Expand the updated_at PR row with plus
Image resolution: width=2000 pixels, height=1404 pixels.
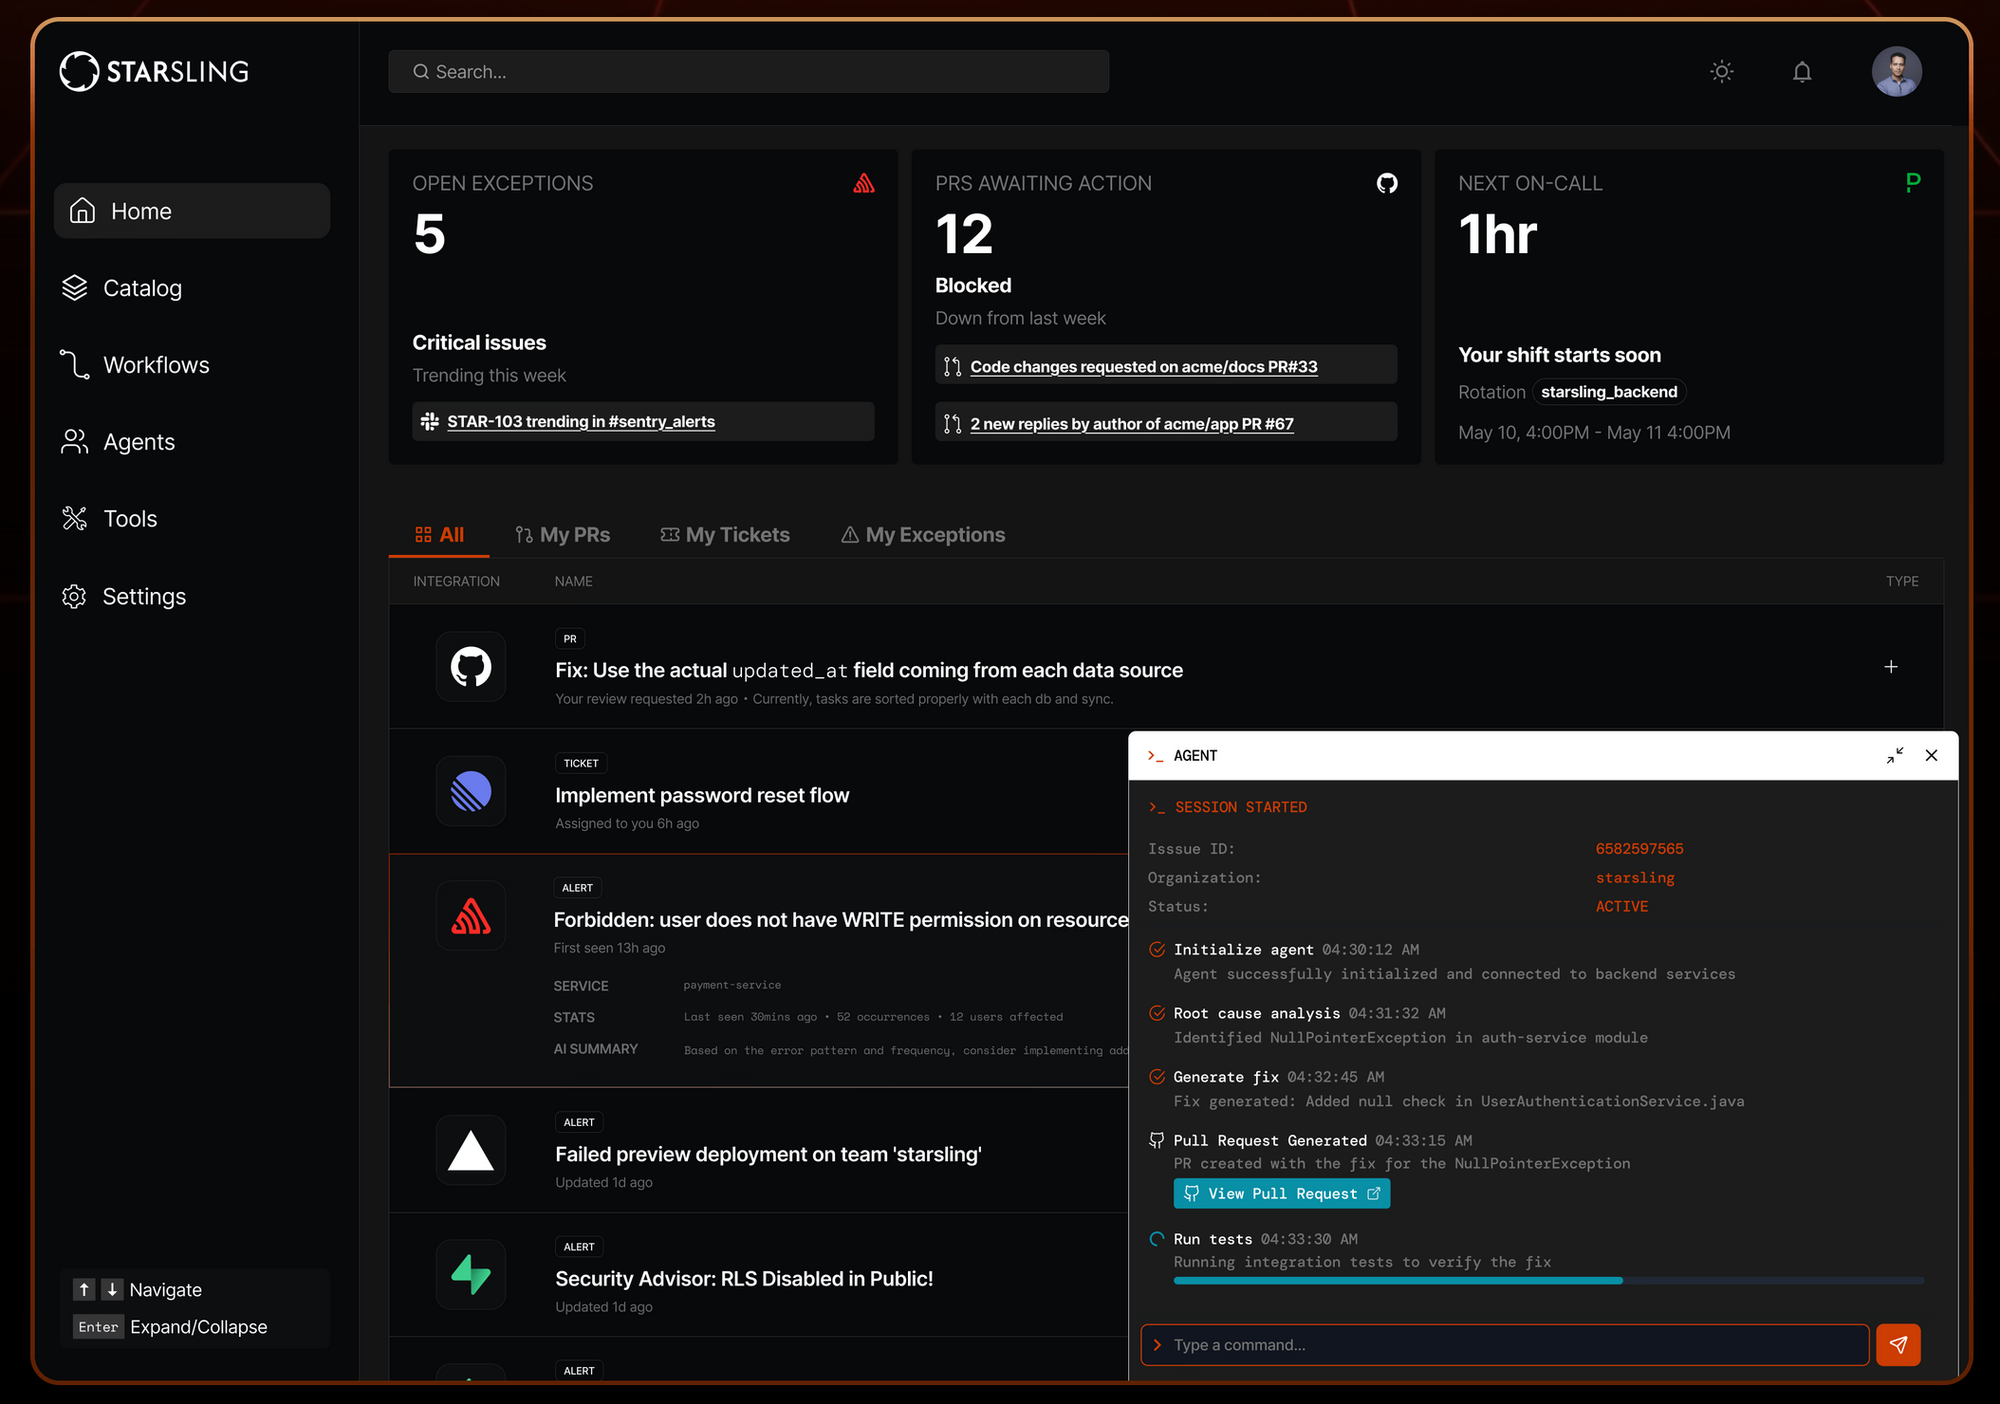pos(1891,667)
